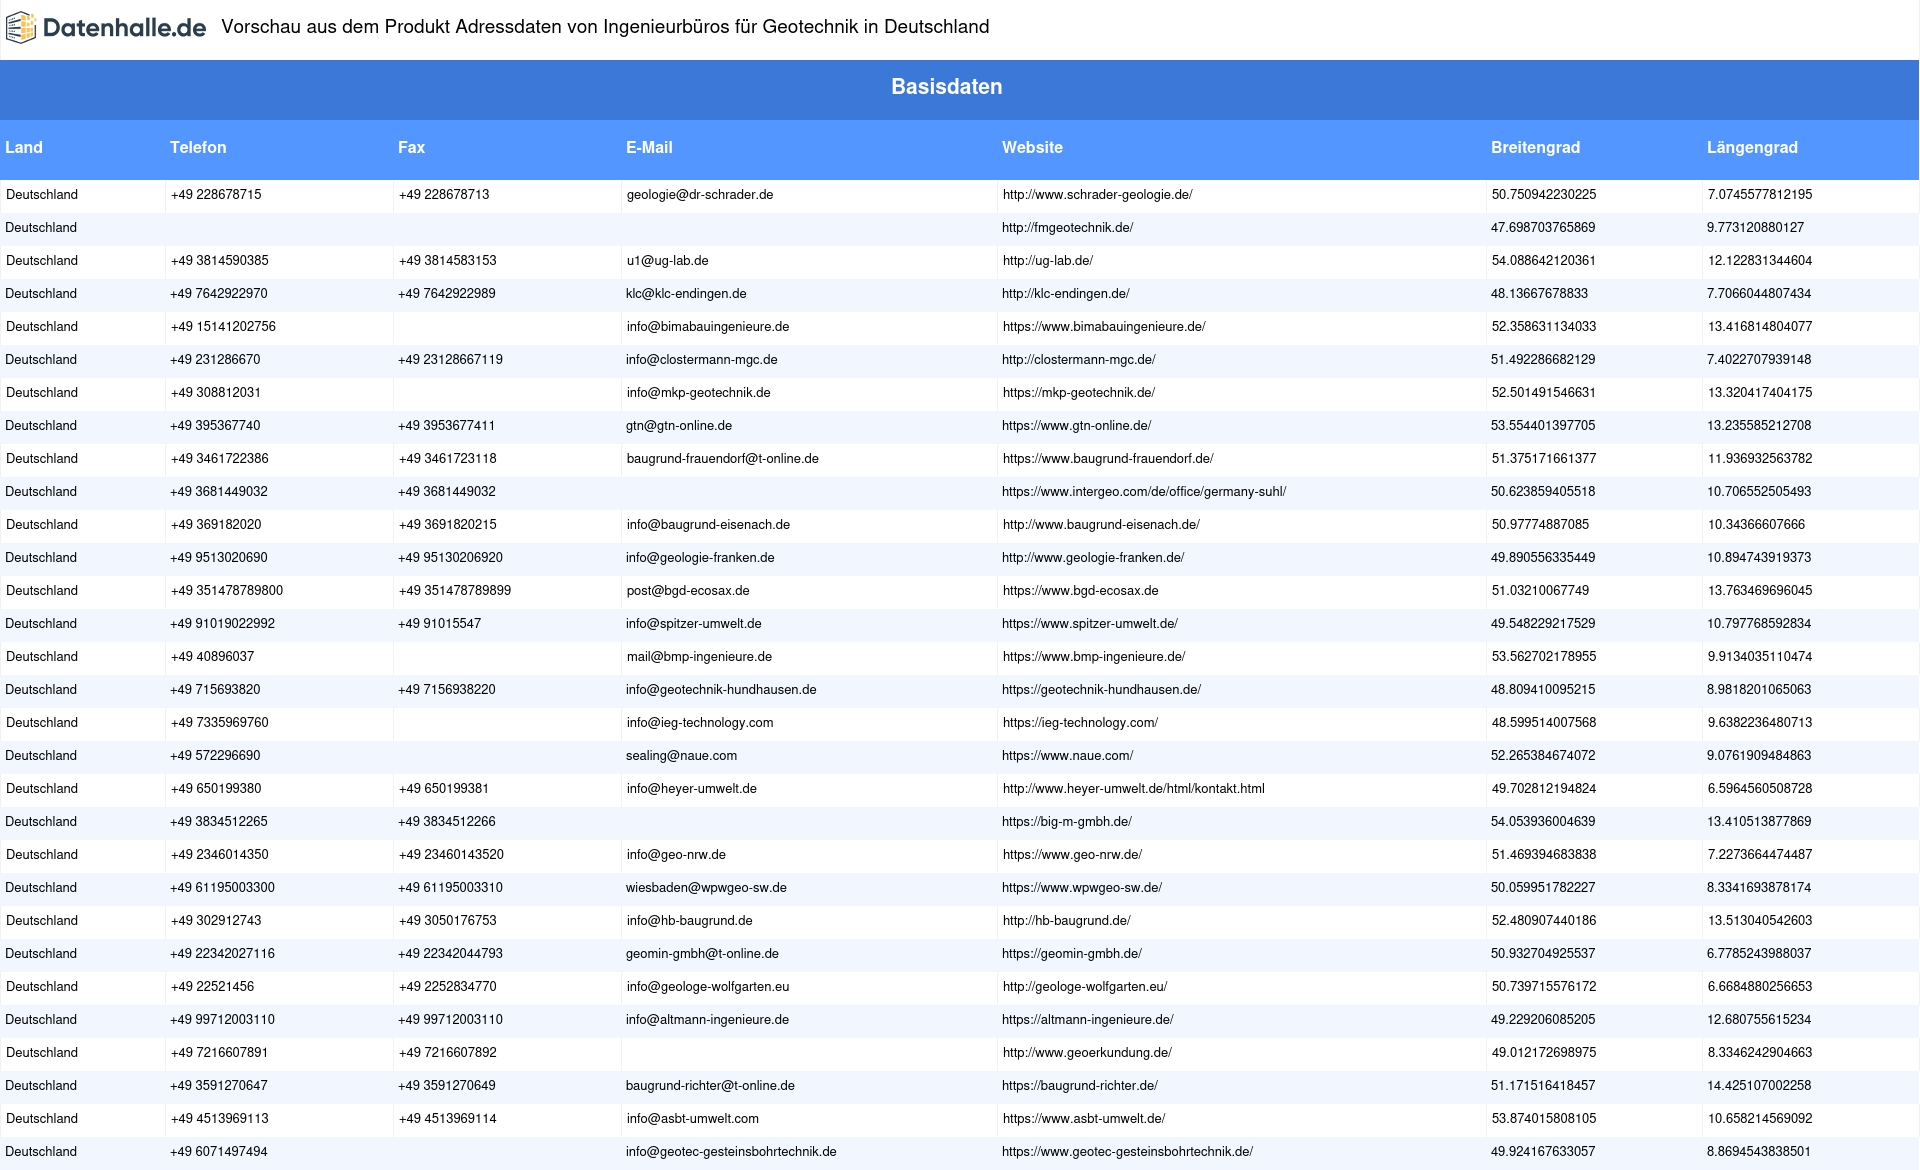Click email info@clostermann-mgc.de
The image size is (1920, 1170).
click(701, 360)
